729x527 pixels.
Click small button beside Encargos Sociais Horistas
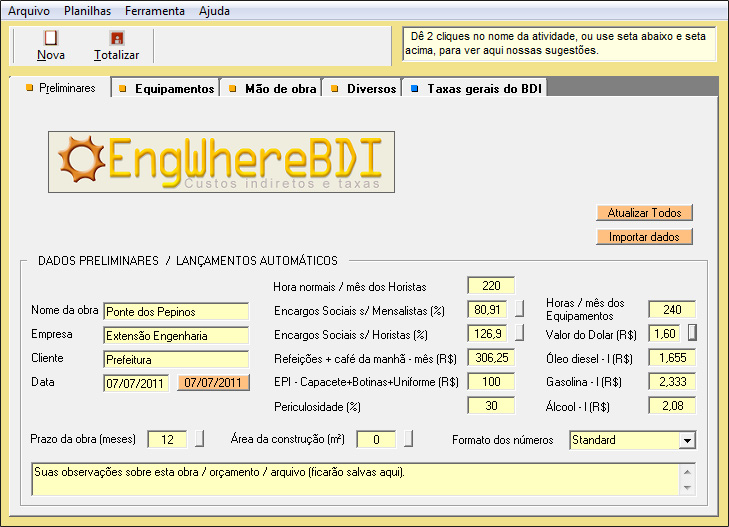[520, 334]
